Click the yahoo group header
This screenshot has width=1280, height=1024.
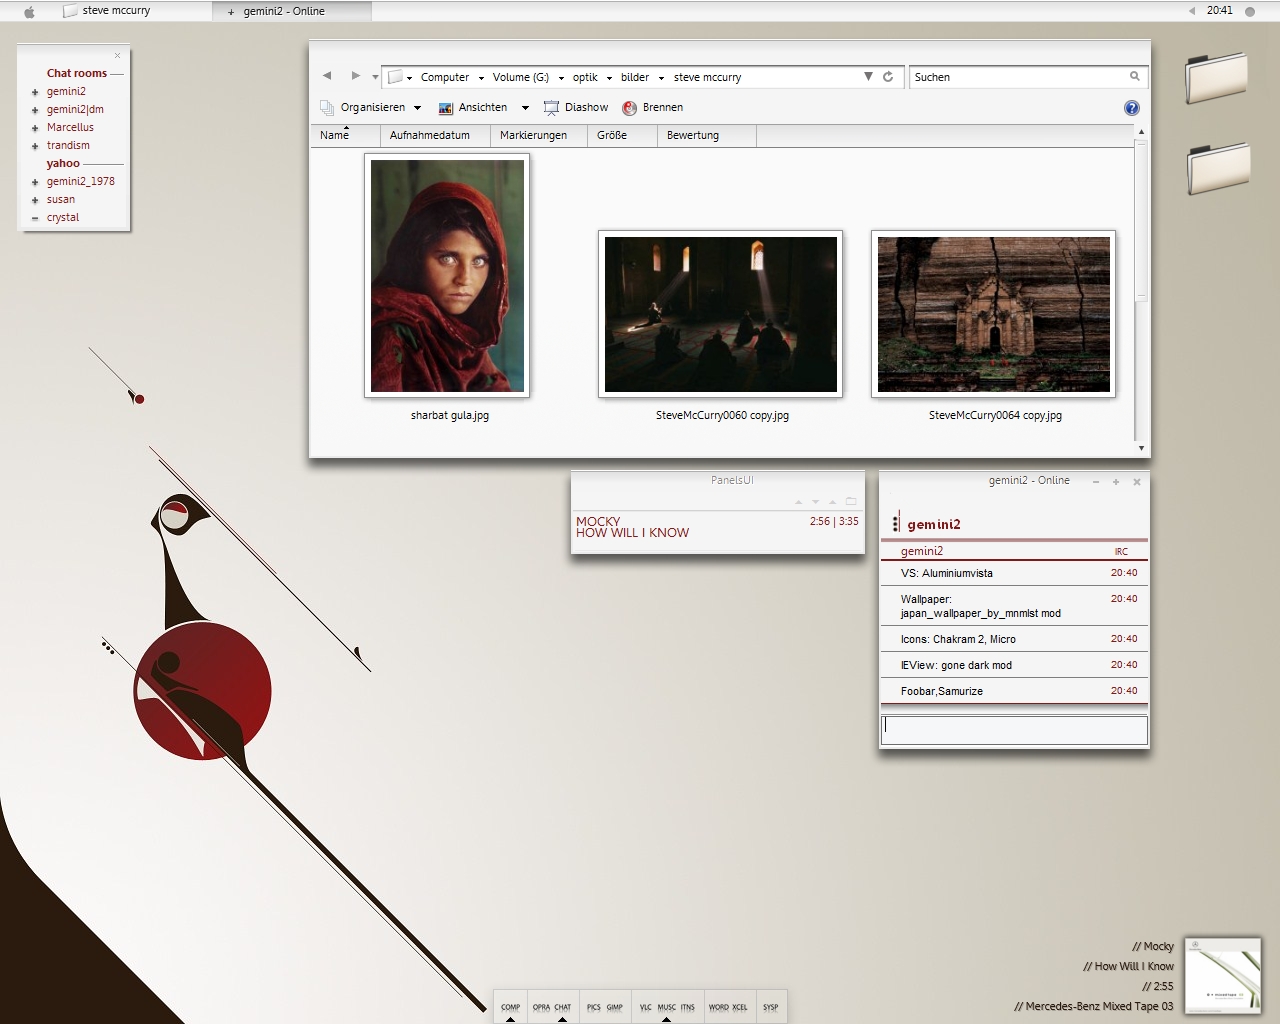tap(63, 163)
